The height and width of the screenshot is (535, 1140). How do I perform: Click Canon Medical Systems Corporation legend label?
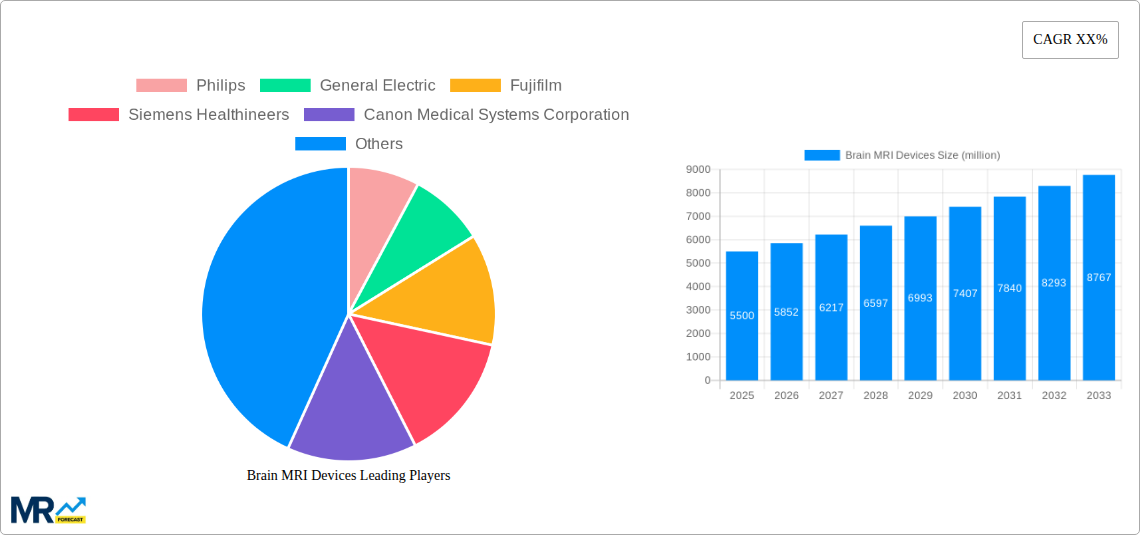(497, 115)
